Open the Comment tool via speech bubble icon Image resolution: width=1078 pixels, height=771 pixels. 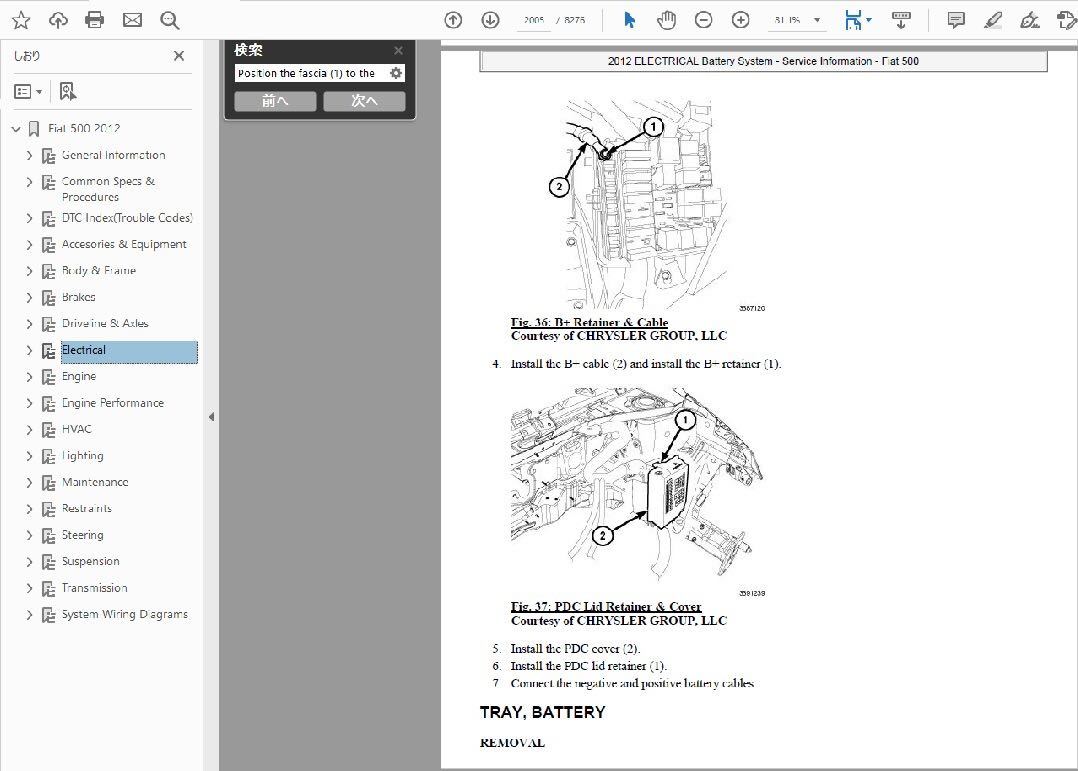955,19
